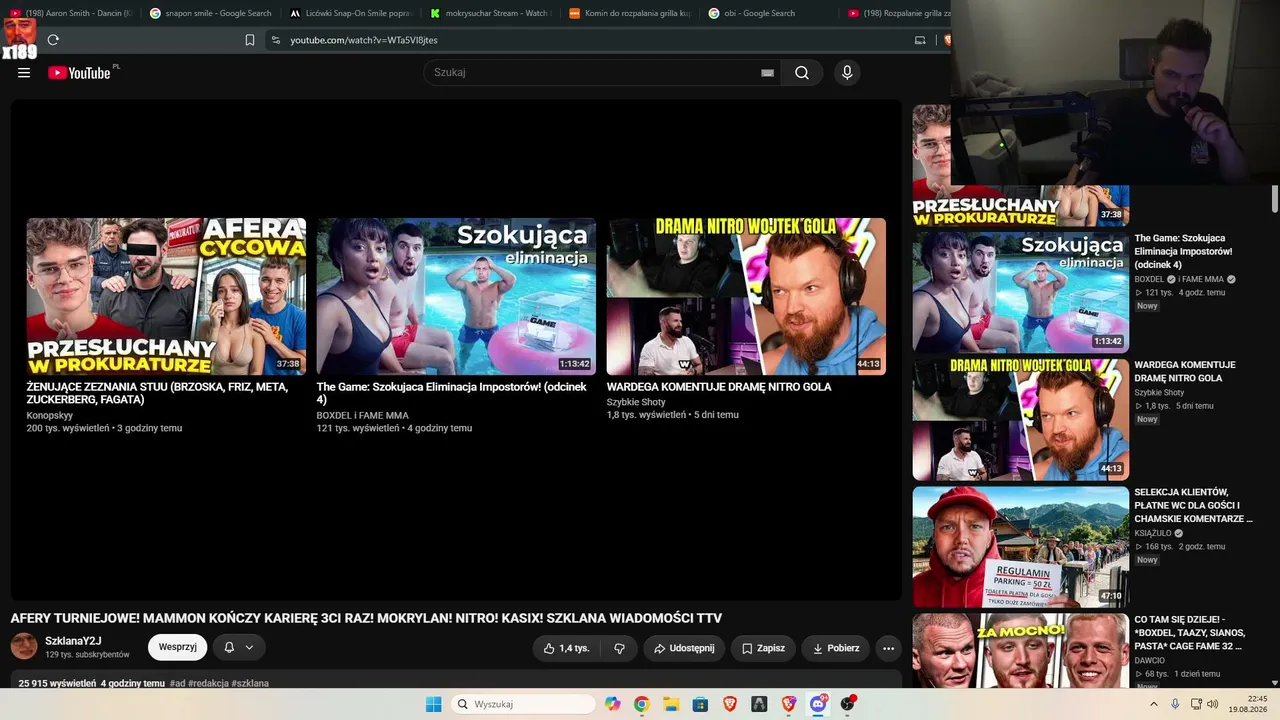Screen dimensions: 1280x720
Task: Save the video with the Zapisz button
Action: [x=763, y=648]
